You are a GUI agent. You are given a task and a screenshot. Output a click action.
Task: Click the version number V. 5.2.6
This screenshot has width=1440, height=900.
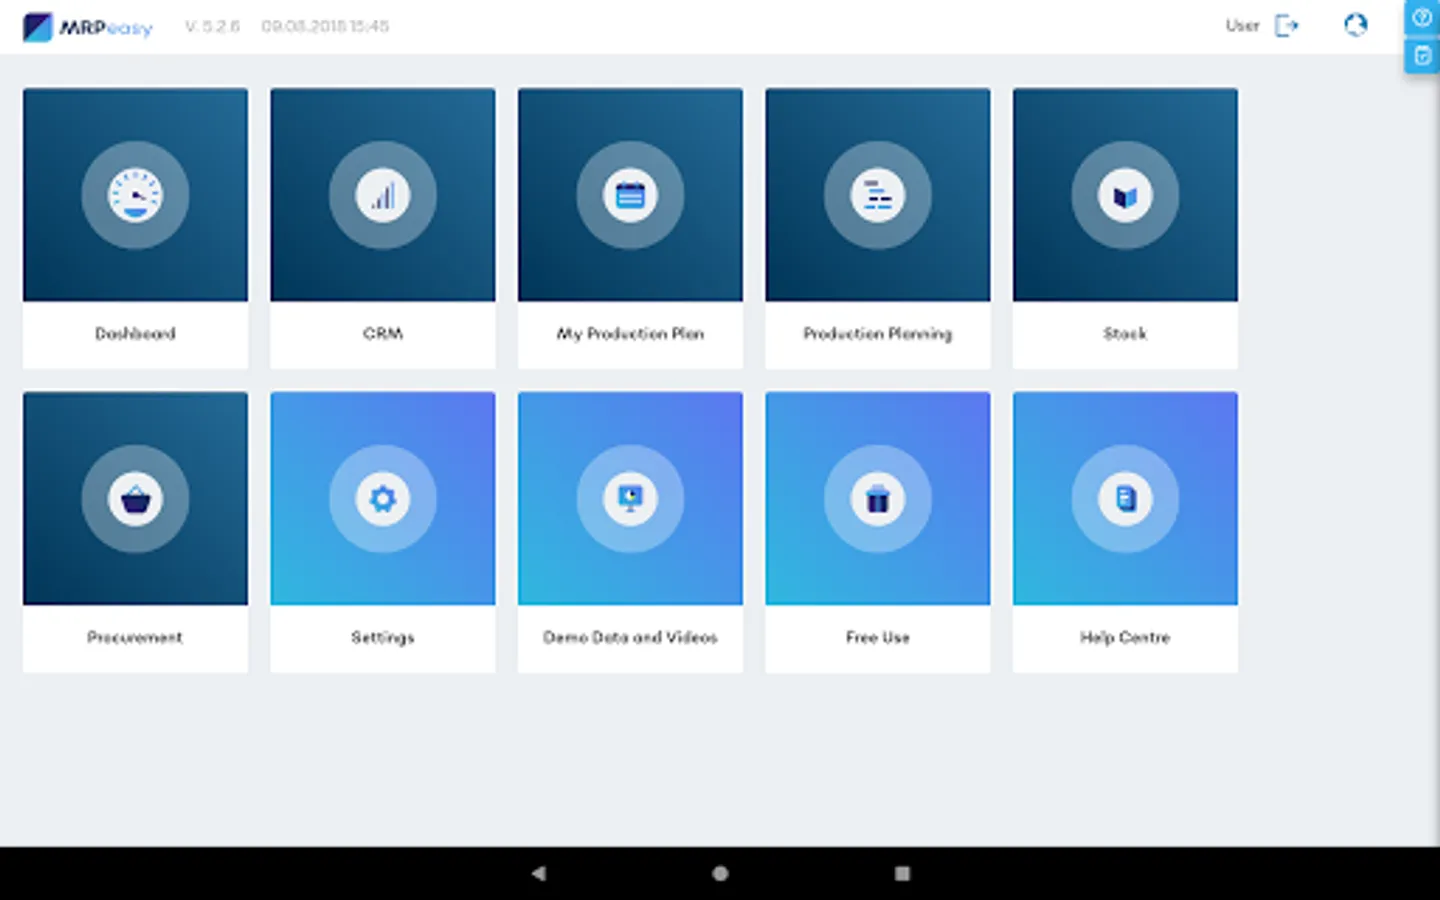pos(212,26)
